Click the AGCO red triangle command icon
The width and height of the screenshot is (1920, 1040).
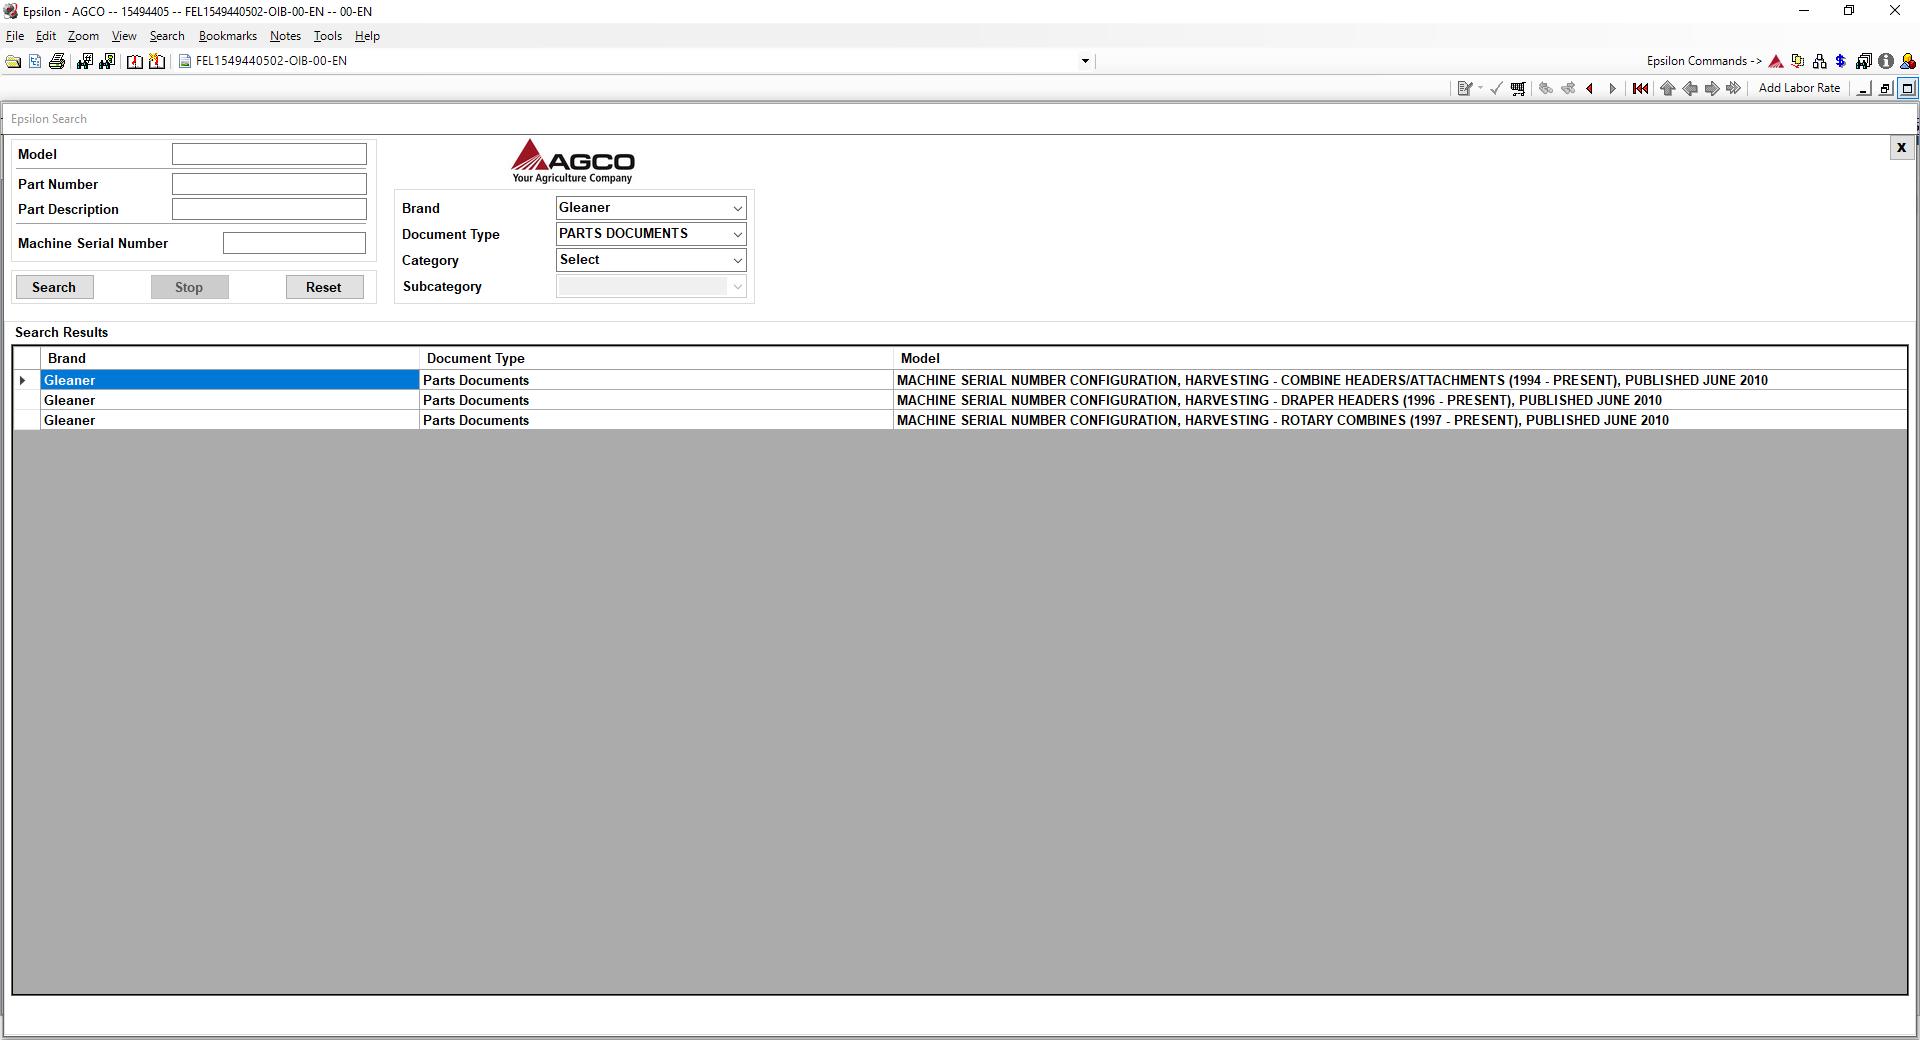point(1776,61)
